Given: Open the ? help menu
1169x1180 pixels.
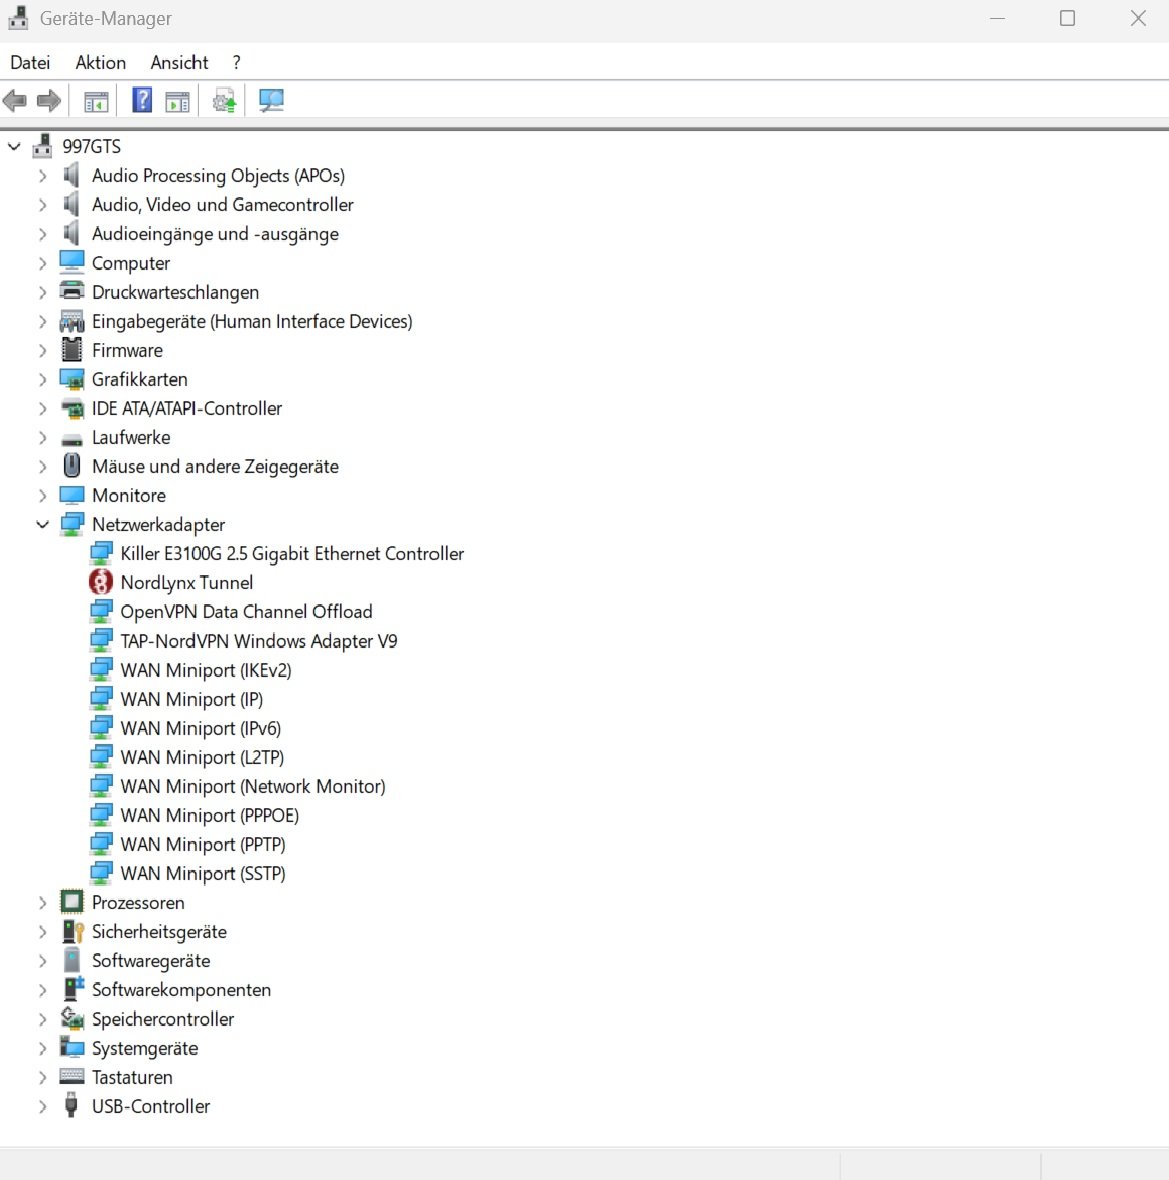Looking at the screenshot, I should tap(236, 62).
